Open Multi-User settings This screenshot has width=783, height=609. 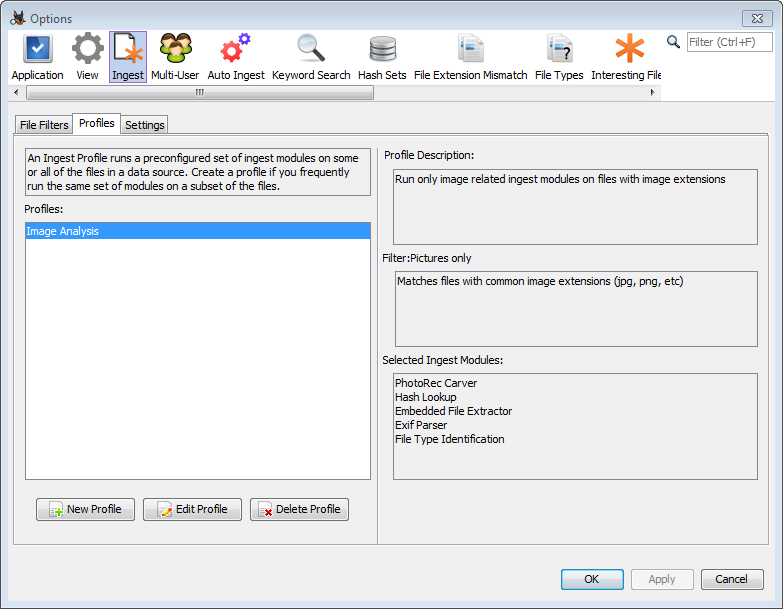coord(176,57)
